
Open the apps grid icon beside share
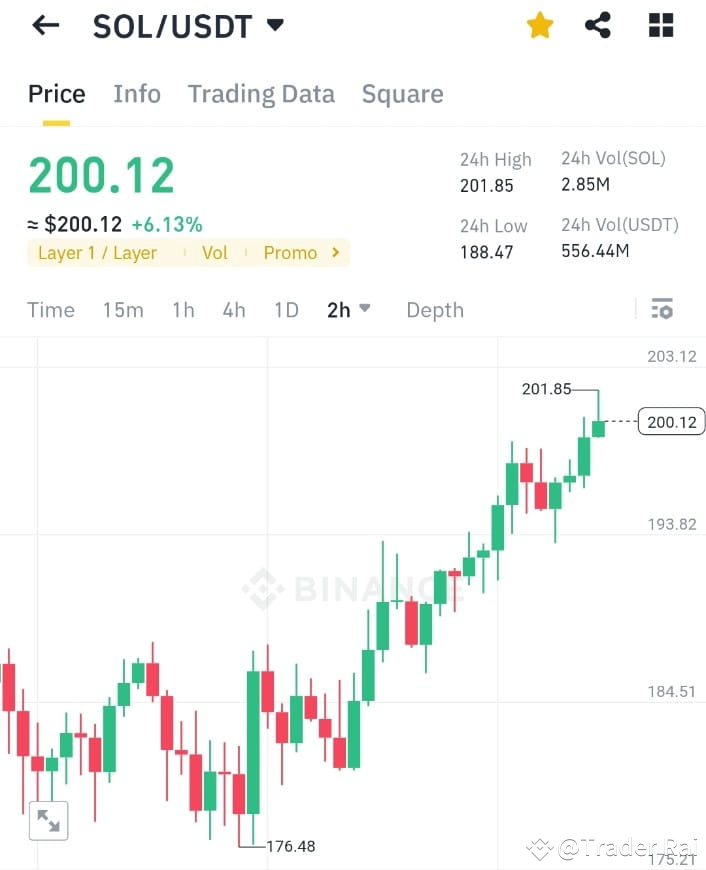pyautogui.click(x=660, y=25)
